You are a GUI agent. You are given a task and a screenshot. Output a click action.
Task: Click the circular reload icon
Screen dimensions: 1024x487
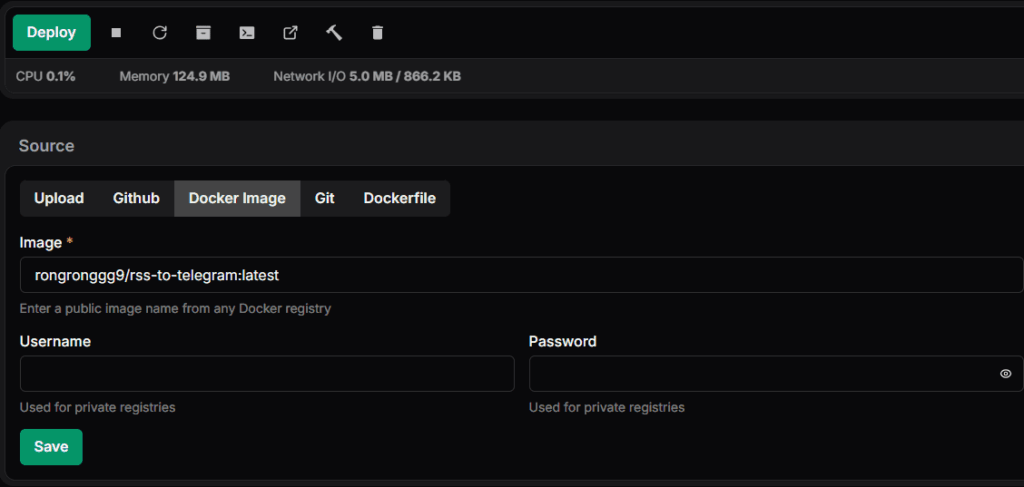pos(159,33)
